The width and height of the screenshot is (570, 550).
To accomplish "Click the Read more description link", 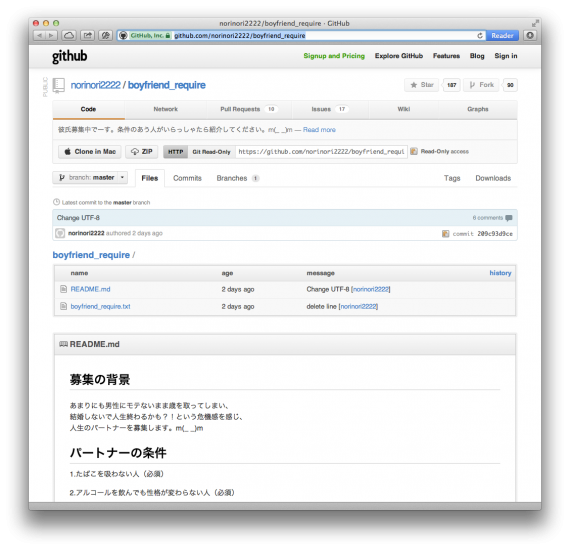I will 319,130.
